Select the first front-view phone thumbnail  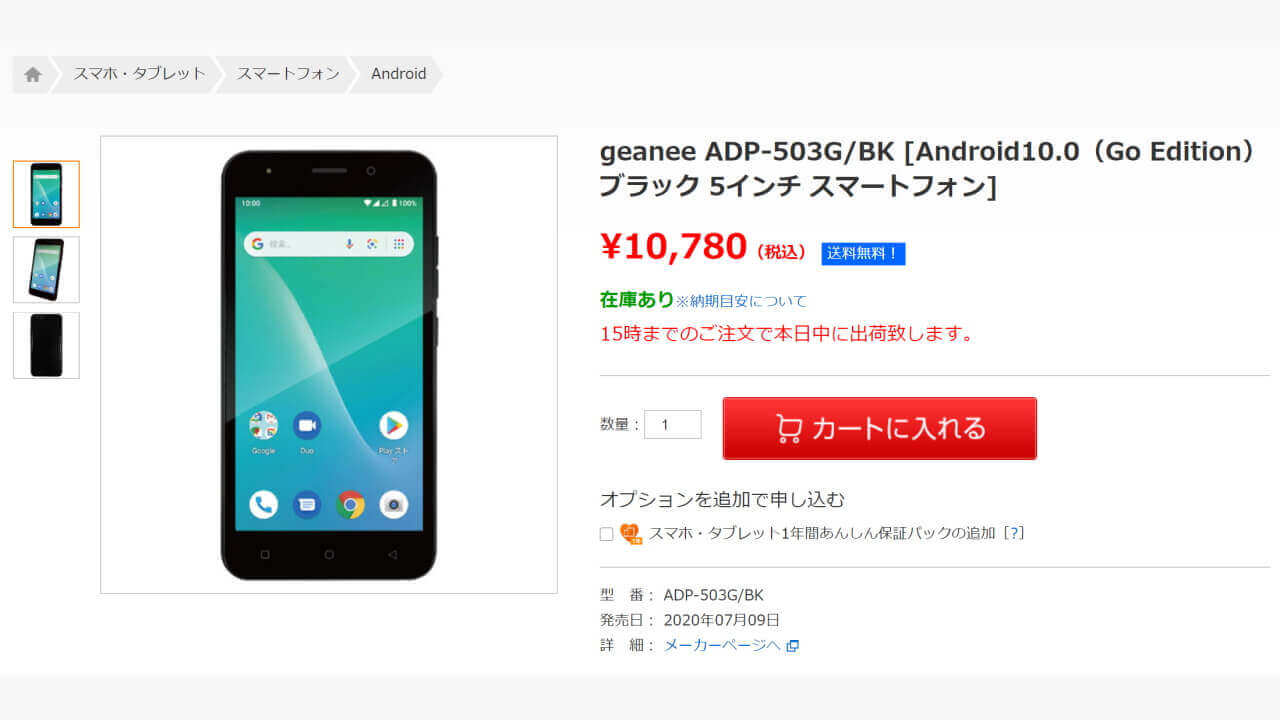(x=46, y=194)
